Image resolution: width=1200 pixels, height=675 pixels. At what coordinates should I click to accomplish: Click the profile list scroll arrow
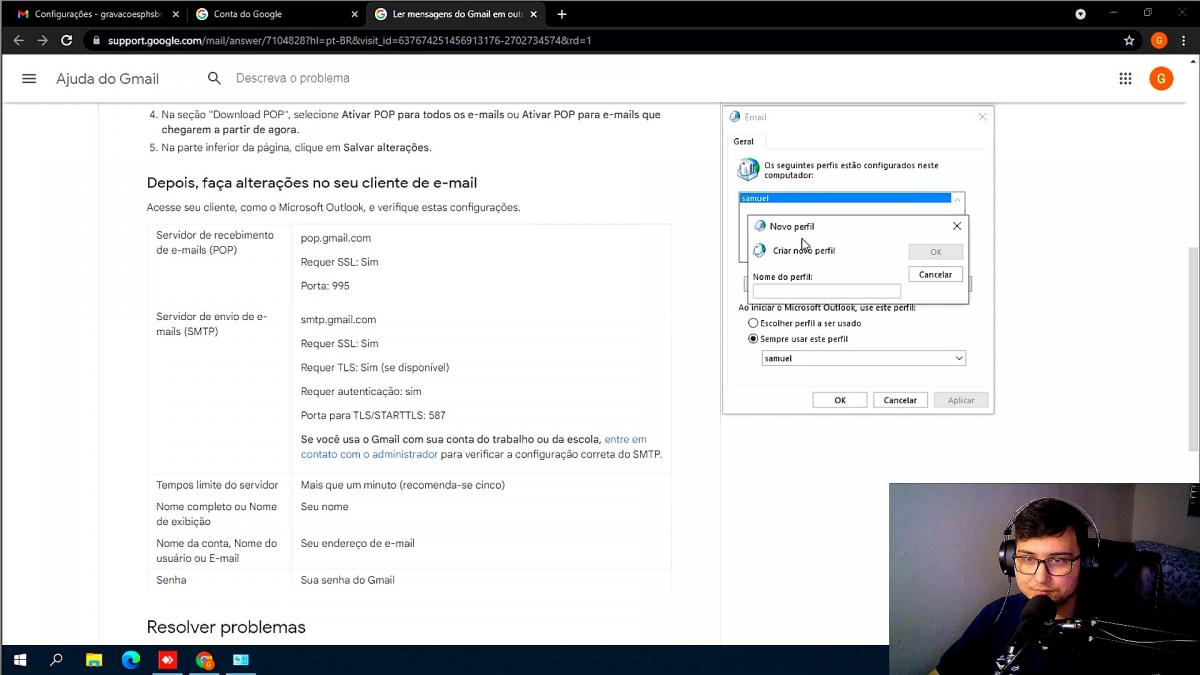[957, 199]
